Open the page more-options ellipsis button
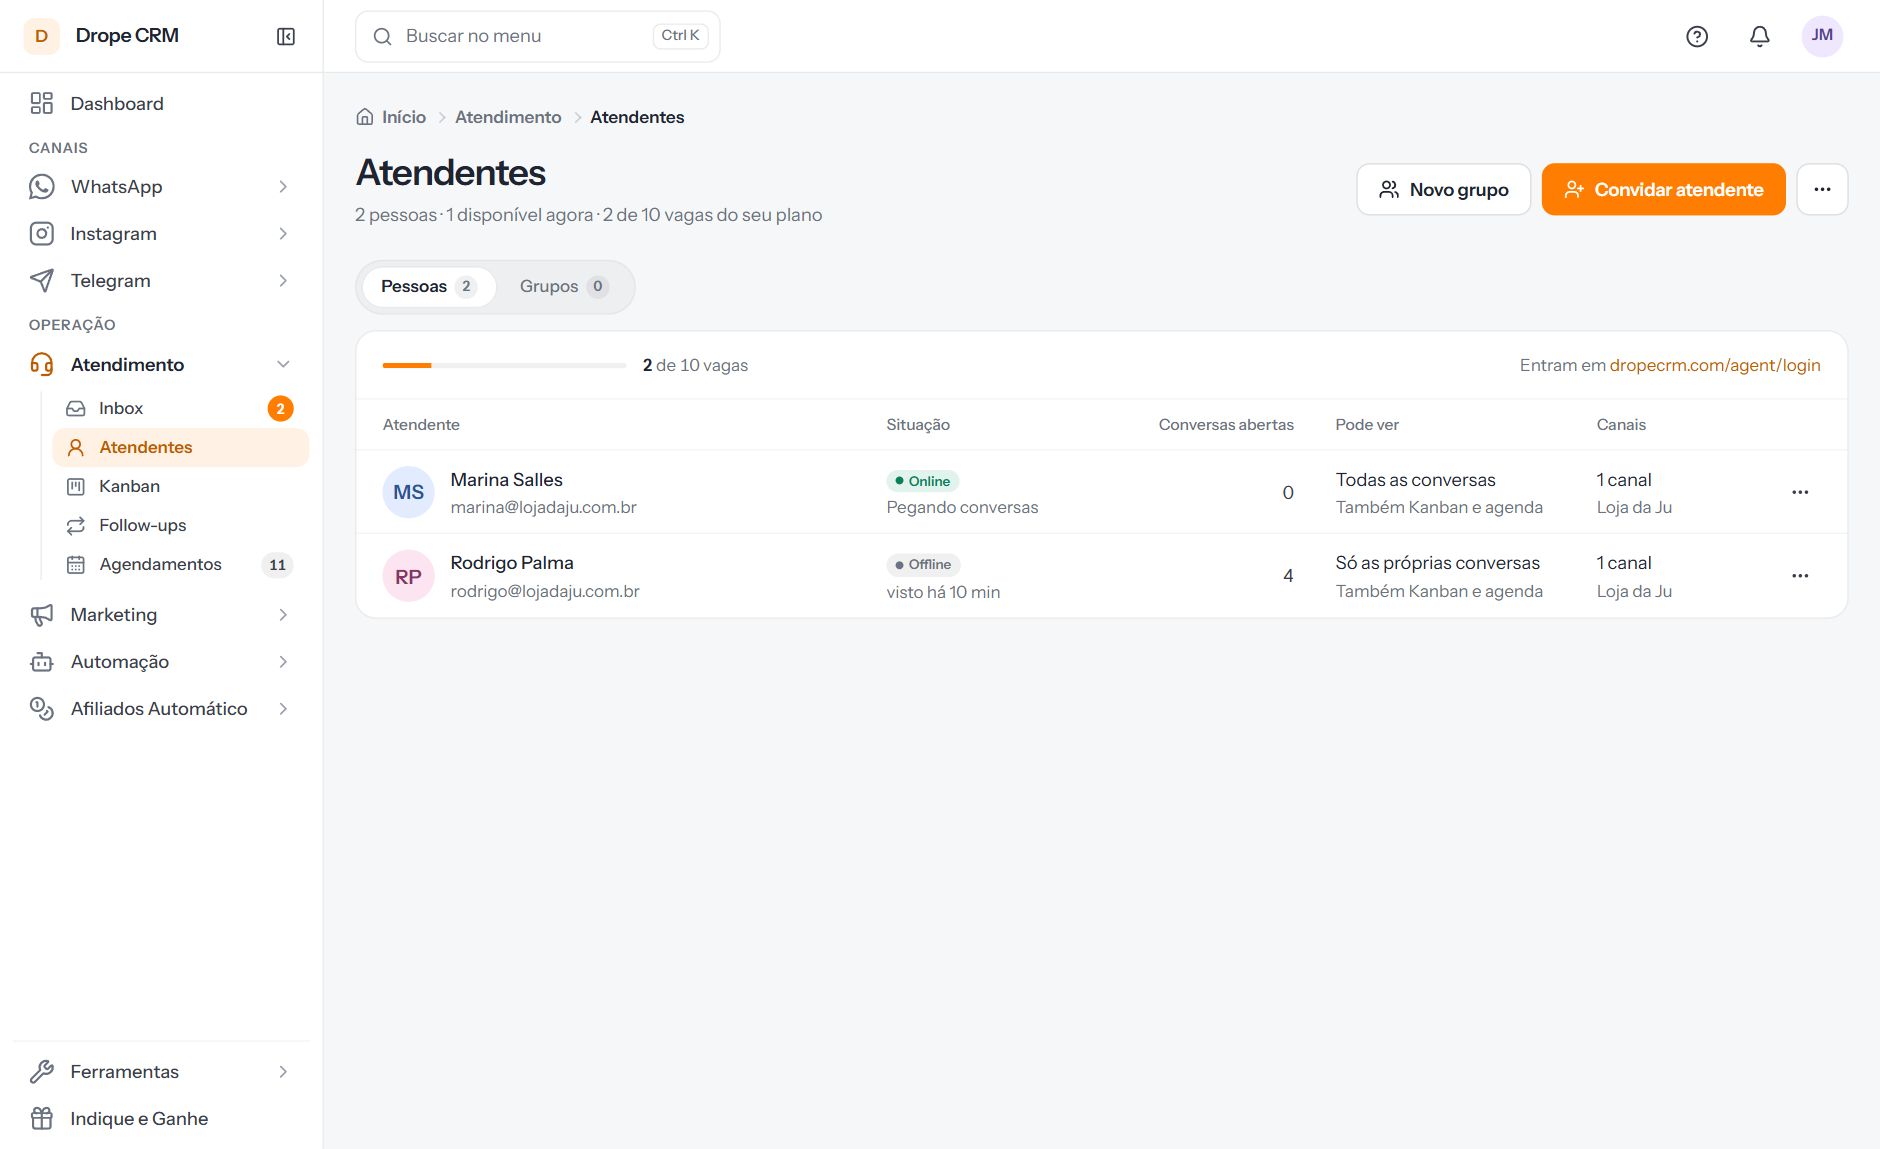 (x=1822, y=189)
